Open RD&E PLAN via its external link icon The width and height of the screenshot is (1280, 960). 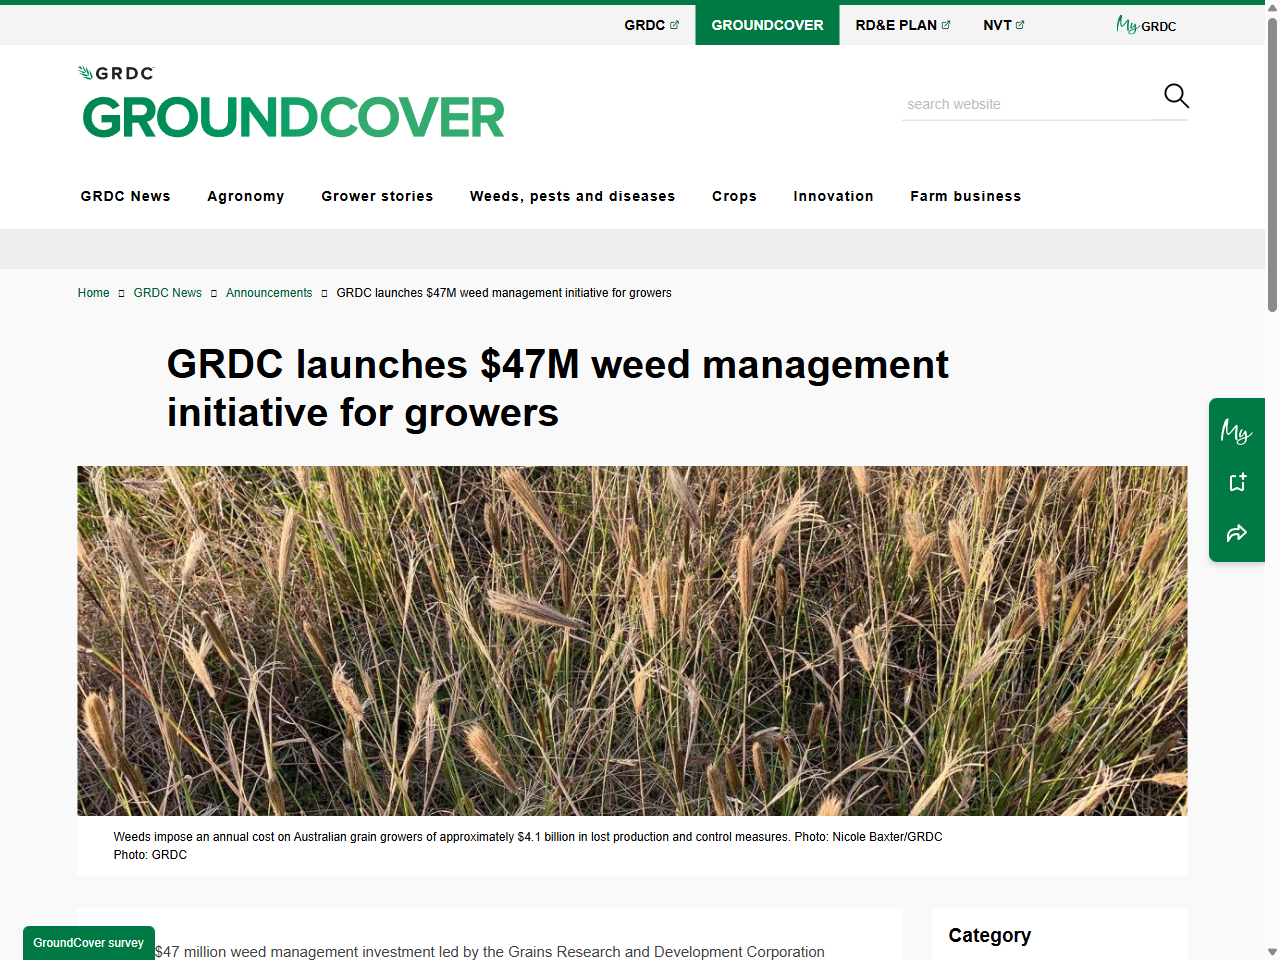click(x=945, y=24)
